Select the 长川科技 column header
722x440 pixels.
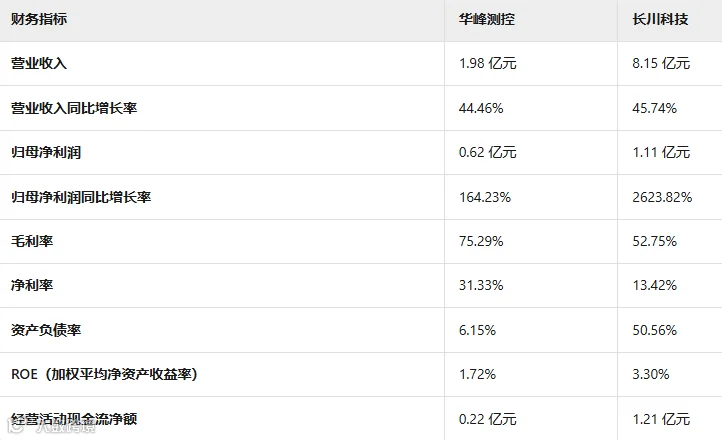(660, 19)
